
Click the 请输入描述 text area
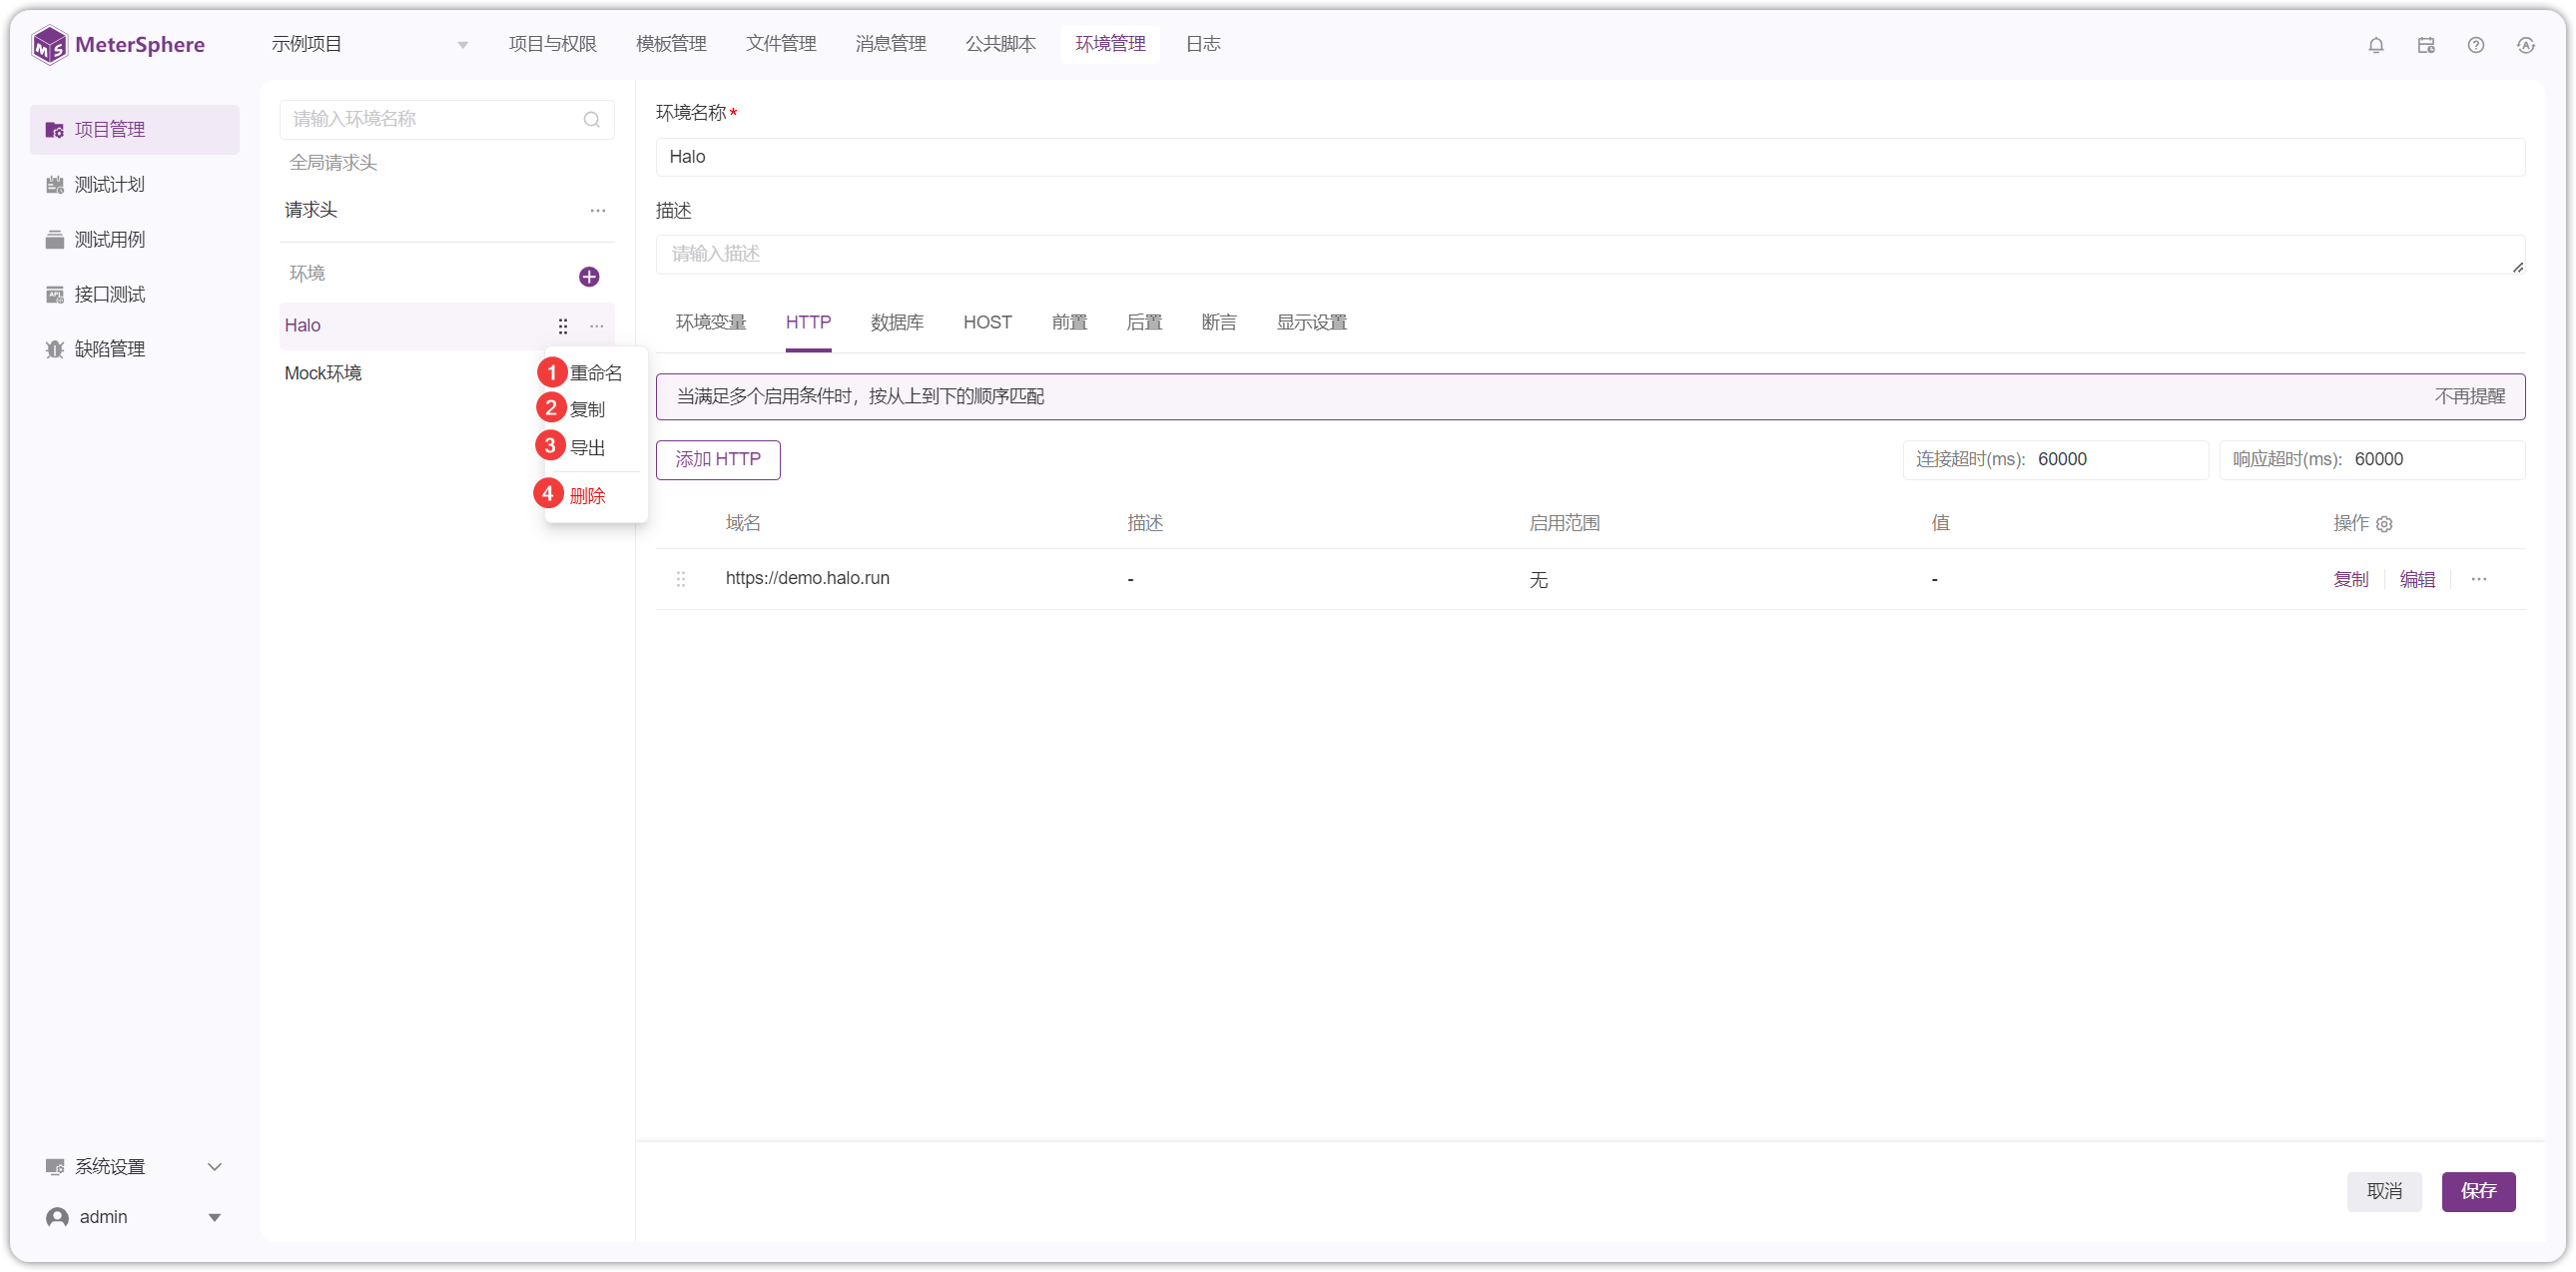click(x=1590, y=255)
